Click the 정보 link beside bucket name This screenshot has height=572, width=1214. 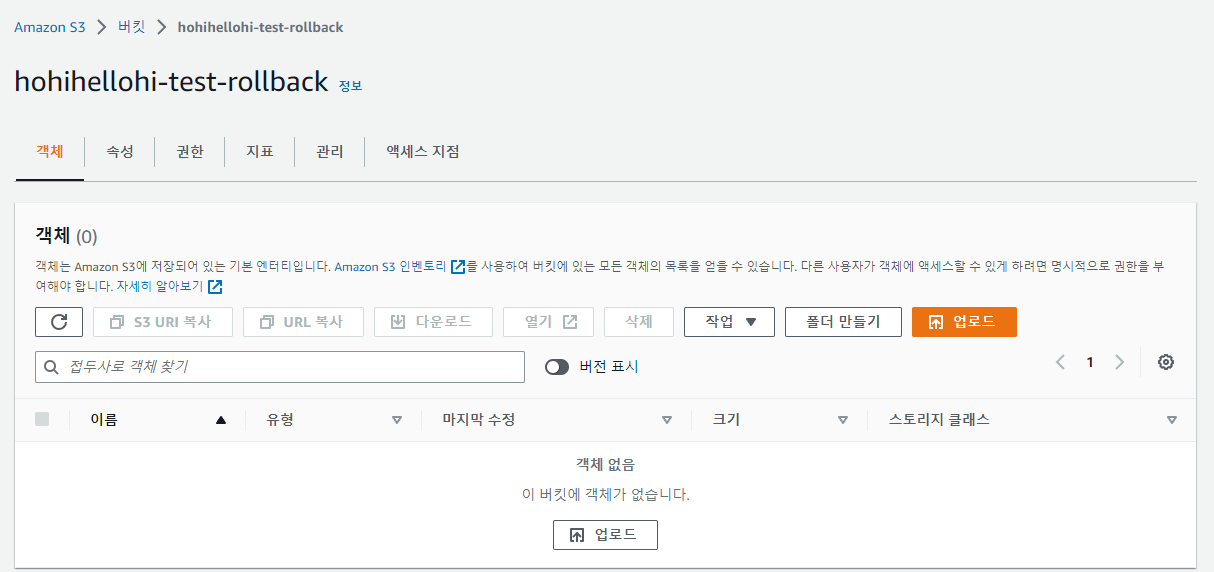click(350, 86)
